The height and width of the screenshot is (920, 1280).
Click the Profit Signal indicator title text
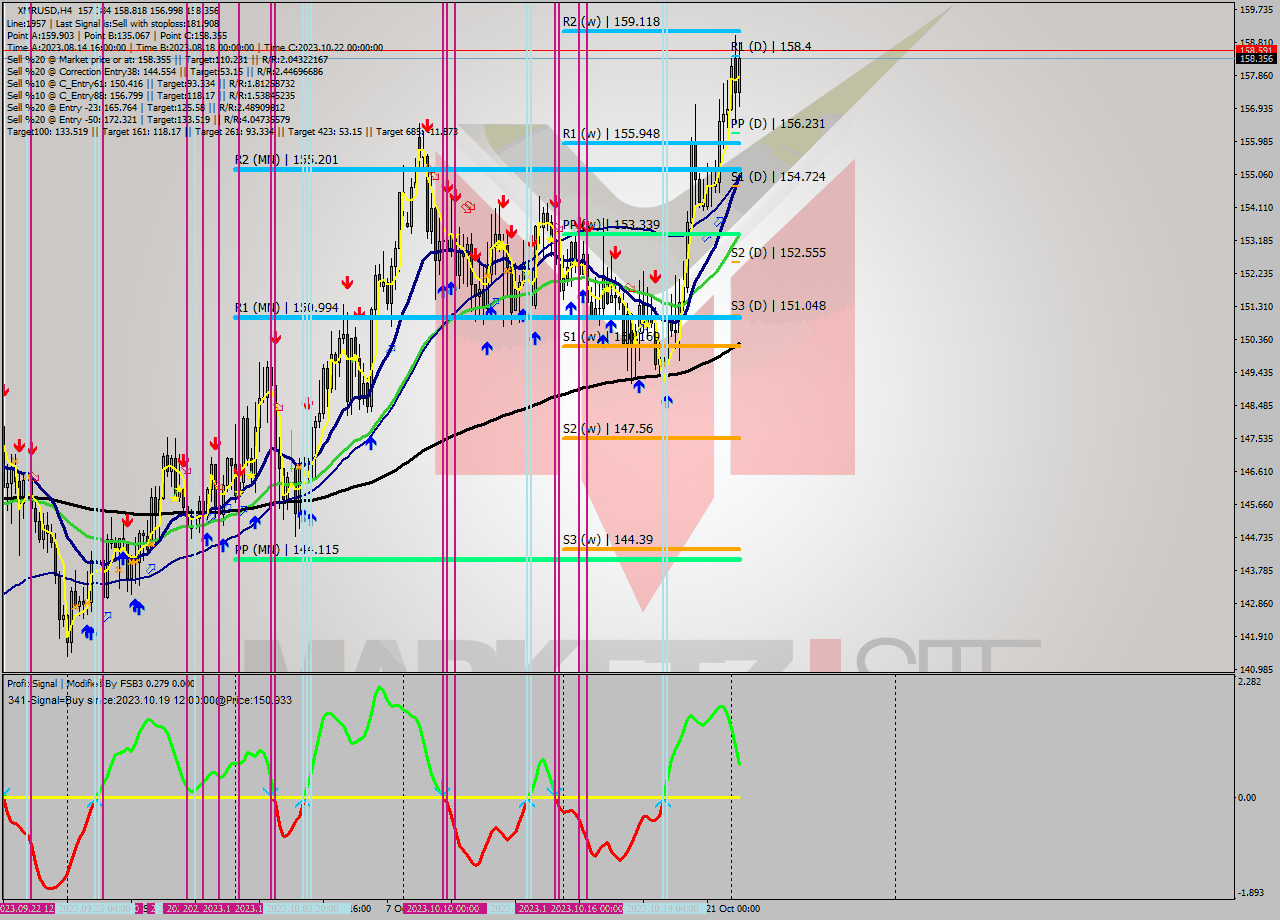tap(101, 683)
